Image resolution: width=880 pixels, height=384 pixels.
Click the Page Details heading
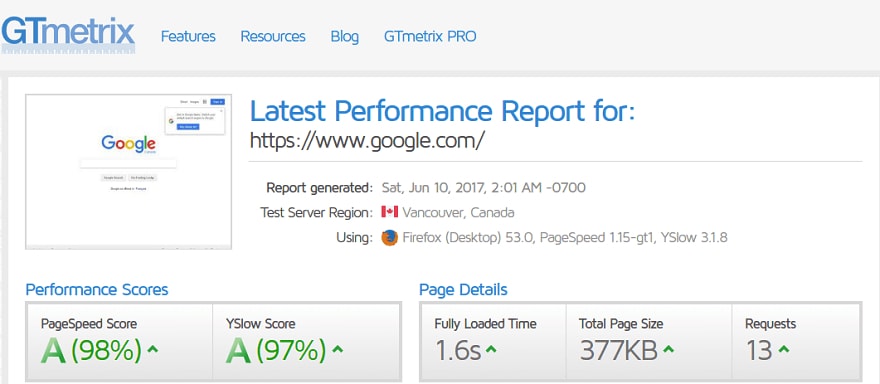463,290
